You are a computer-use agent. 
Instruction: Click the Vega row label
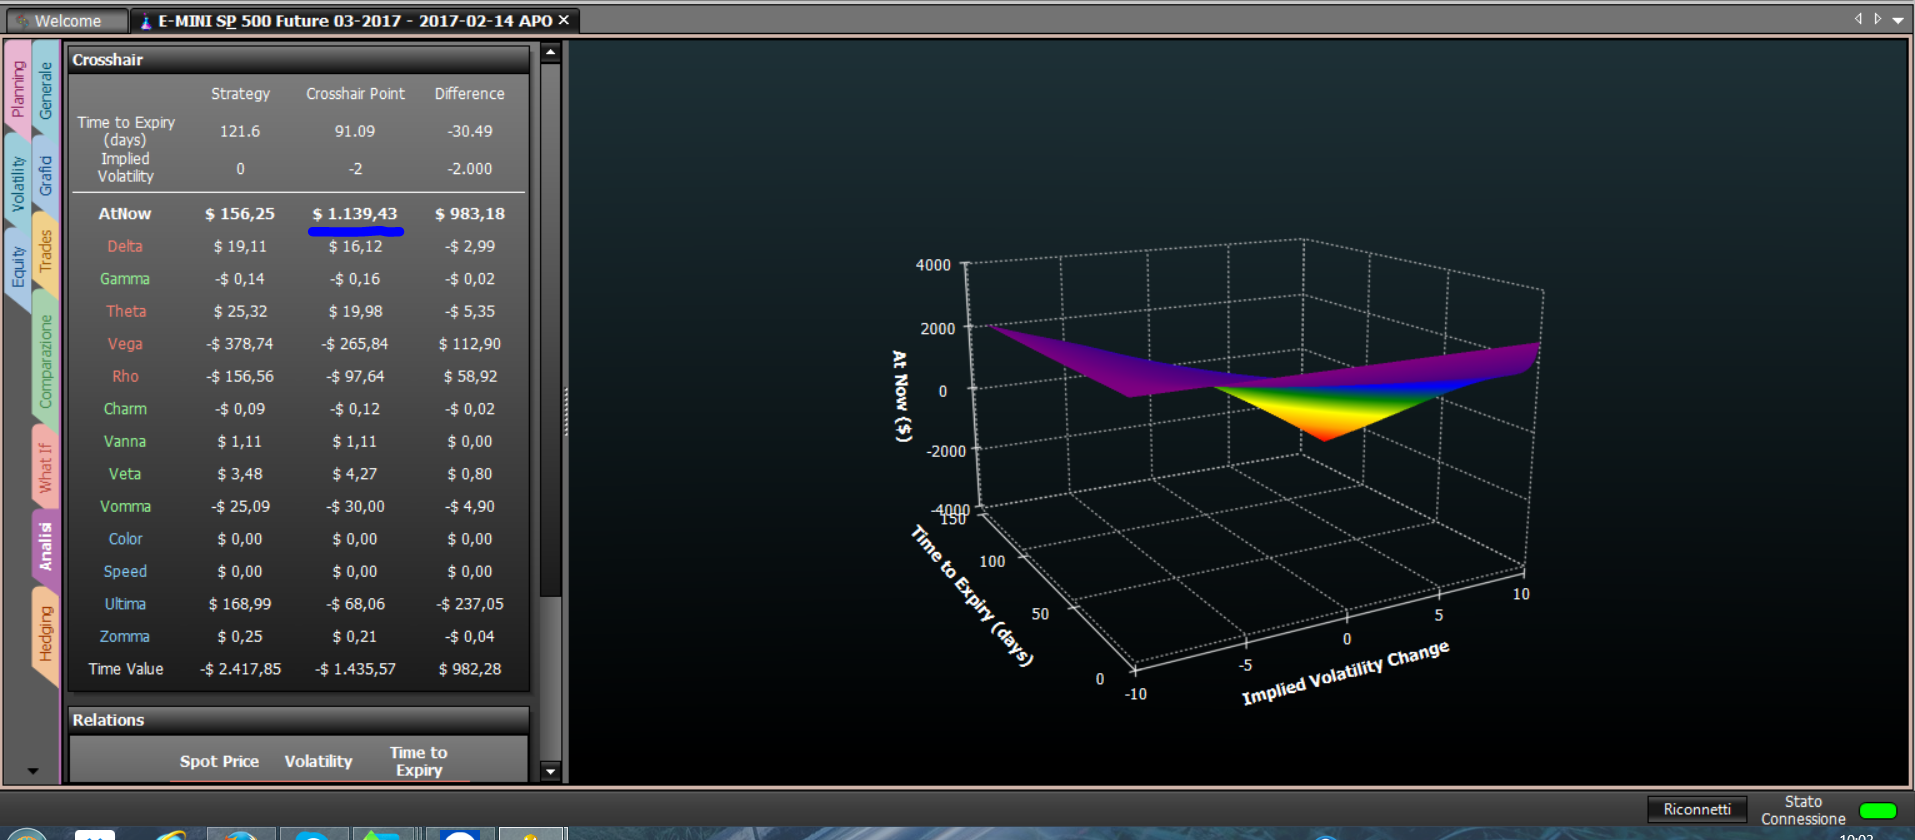point(125,344)
